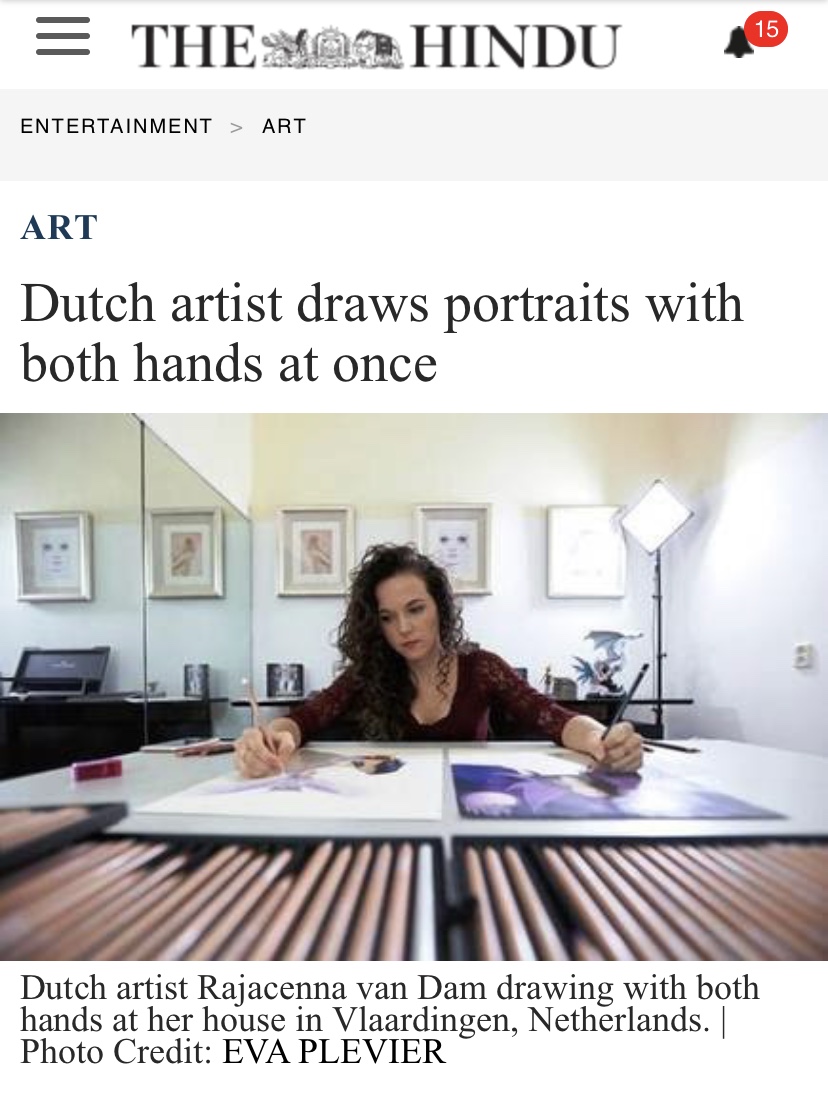The image size is (828, 1103).
Task: Select the Art breadcrumb item
Action: pos(284,126)
